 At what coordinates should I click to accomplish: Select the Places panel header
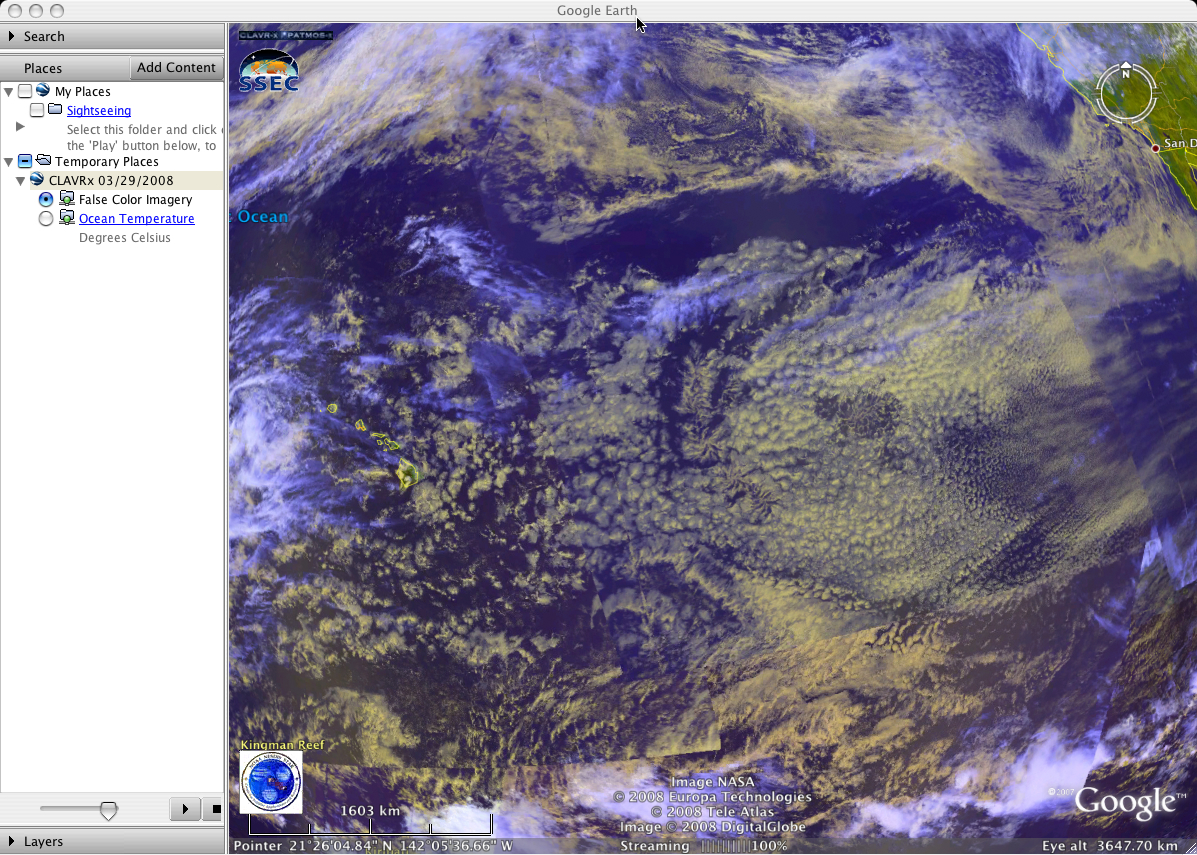click(43, 68)
